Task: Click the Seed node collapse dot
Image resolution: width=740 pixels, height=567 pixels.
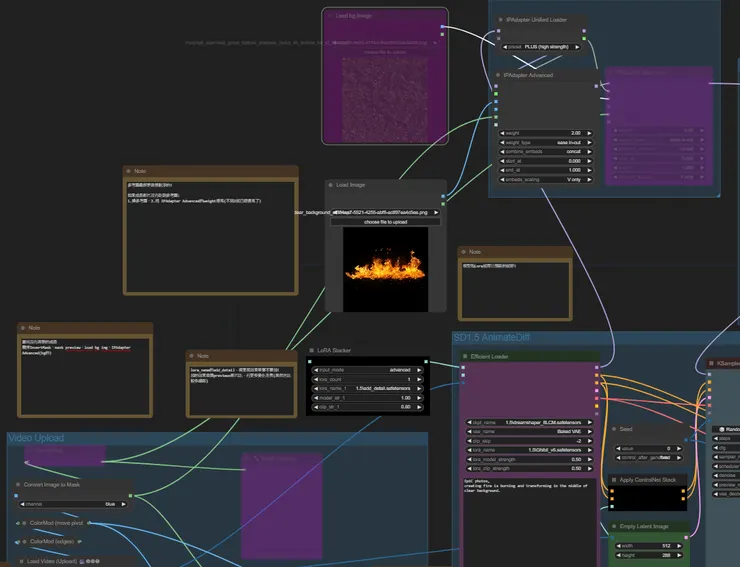Action: click(614, 429)
